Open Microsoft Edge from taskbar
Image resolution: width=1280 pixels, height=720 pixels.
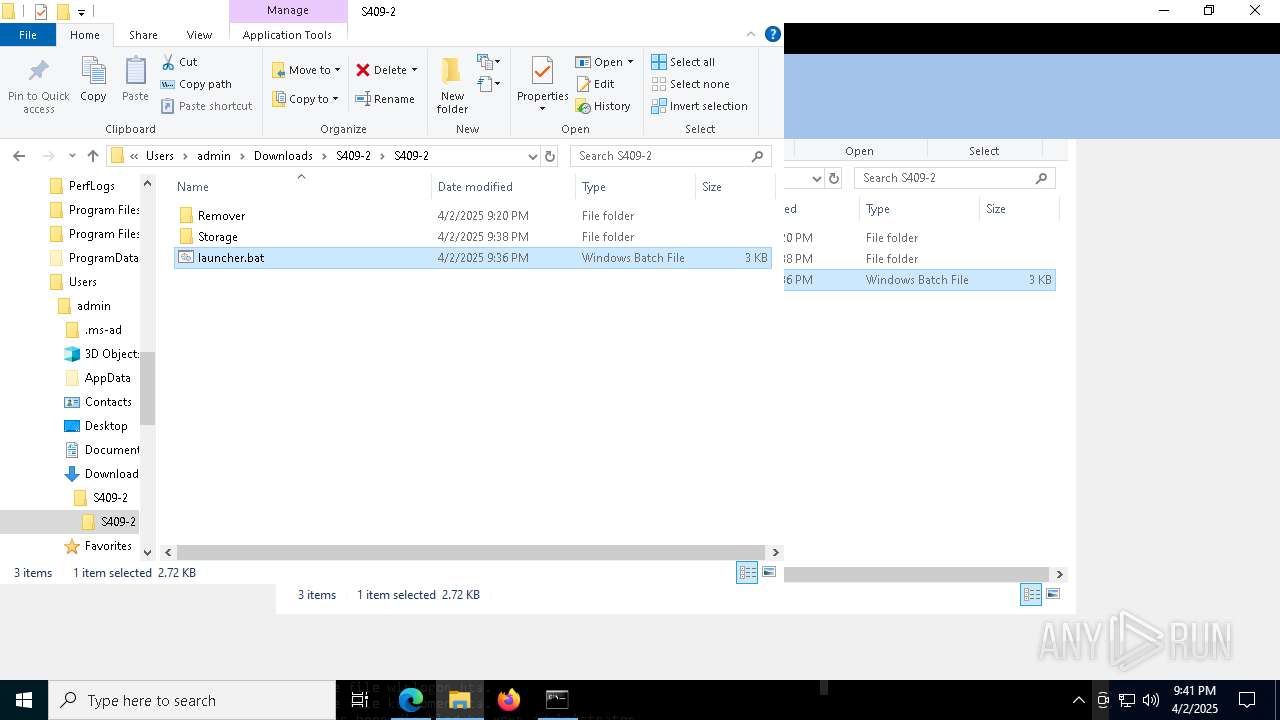pyautogui.click(x=411, y=700)
